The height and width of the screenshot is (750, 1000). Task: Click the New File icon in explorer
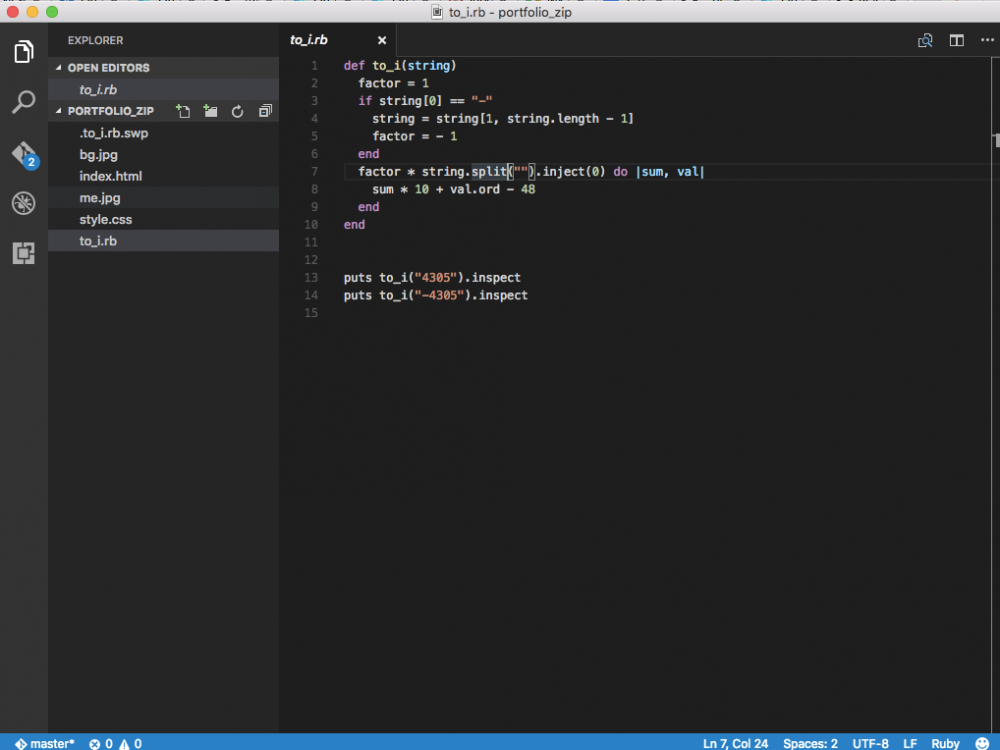tap(183, 111)
